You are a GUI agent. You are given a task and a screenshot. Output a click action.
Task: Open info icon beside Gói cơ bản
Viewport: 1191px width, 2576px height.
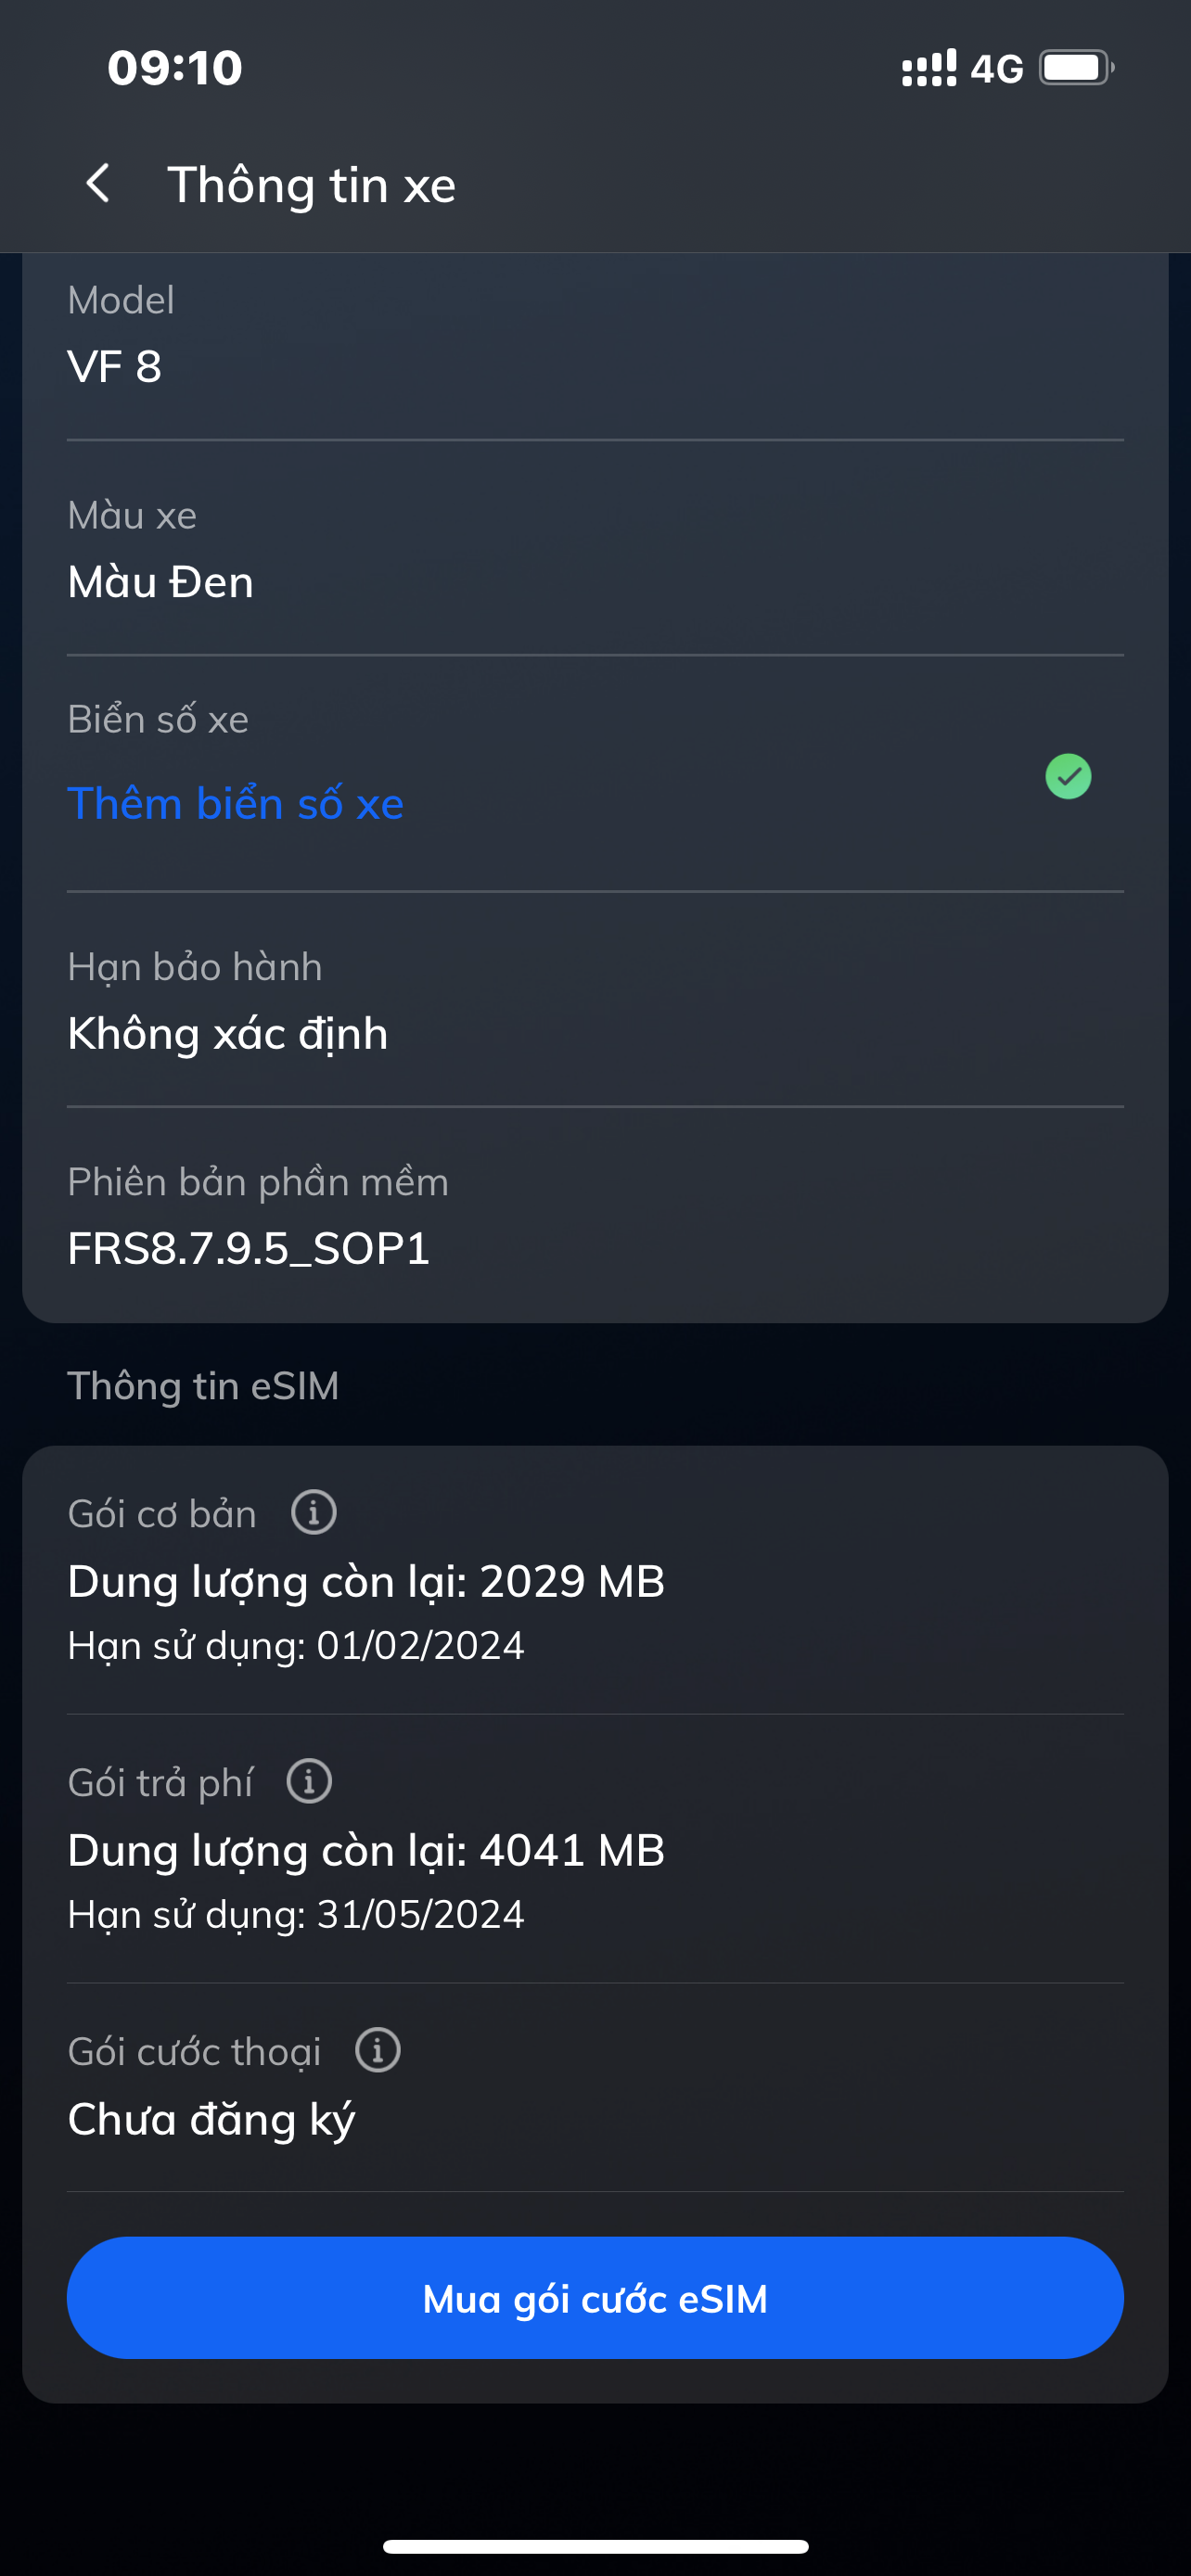[314, 1512]
